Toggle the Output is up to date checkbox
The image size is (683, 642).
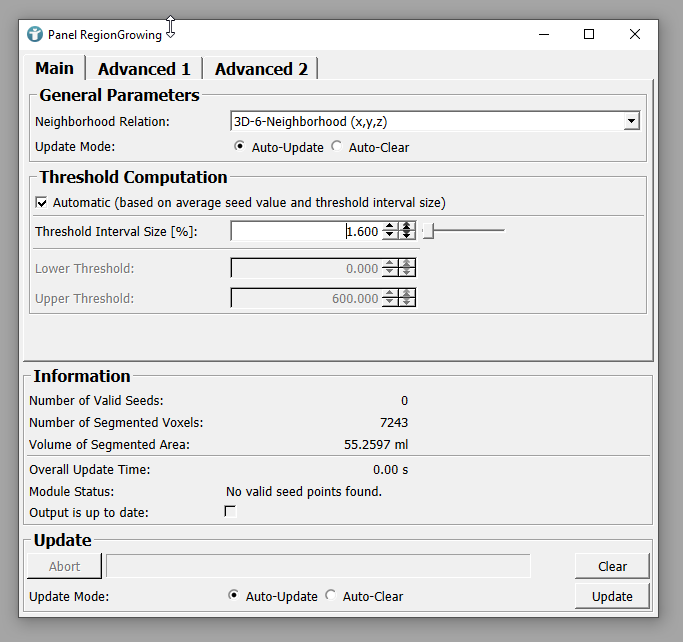pos(230,511)
